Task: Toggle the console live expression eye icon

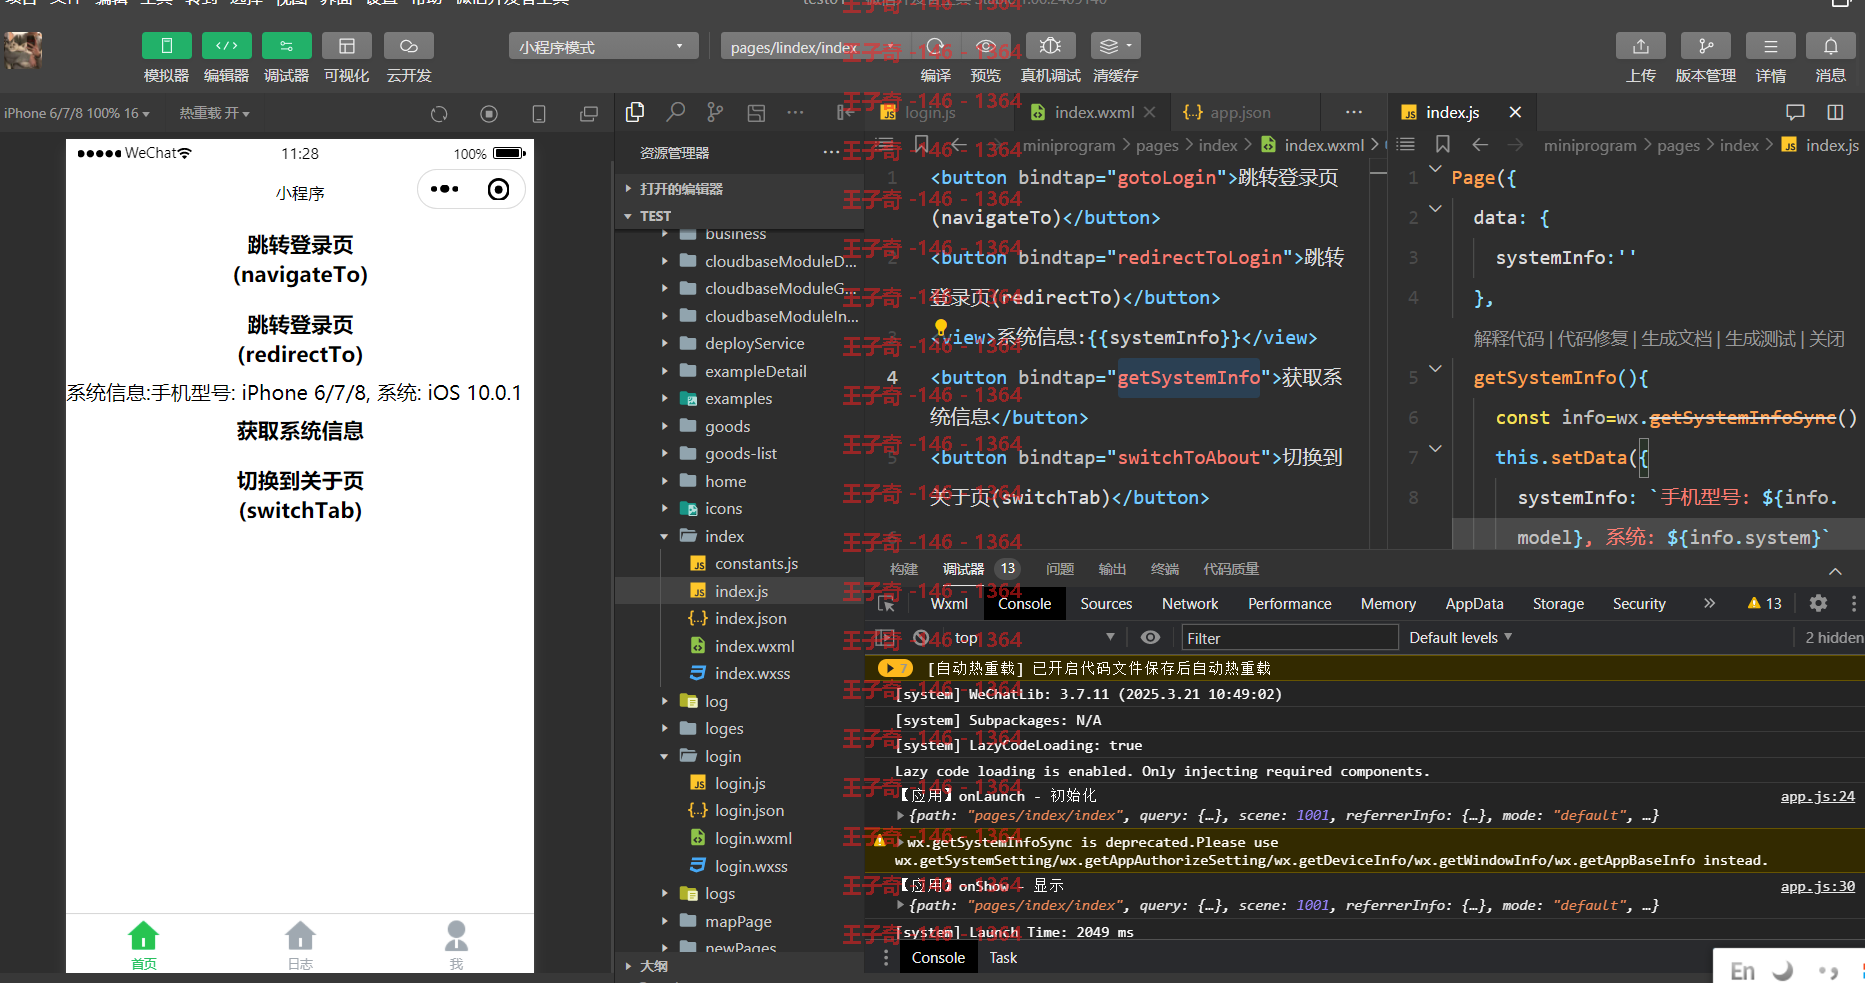Action: point(1151,637)
